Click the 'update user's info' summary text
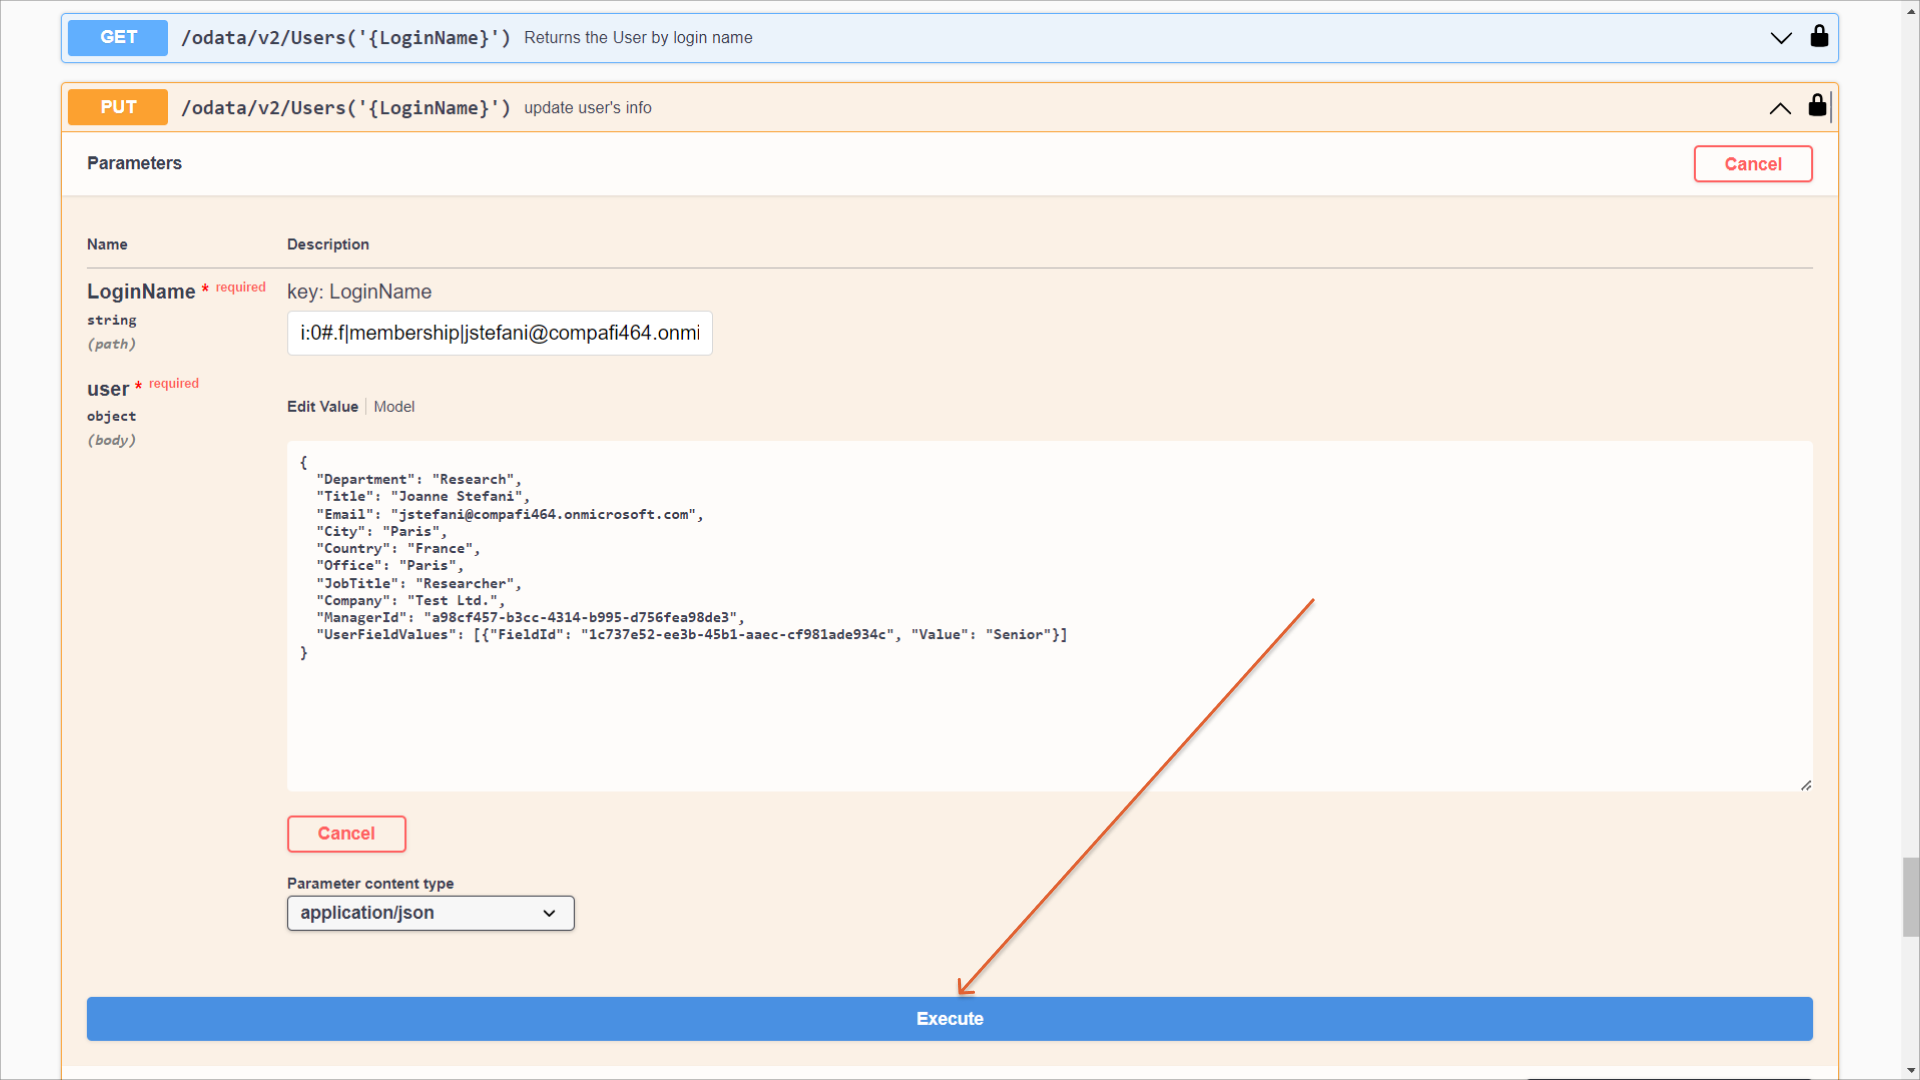Viewport: 1920px width, 1080px height. pos(587,108)
